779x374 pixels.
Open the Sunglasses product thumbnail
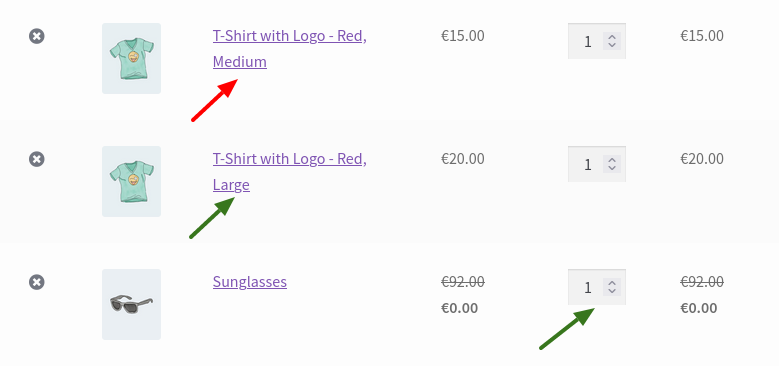click(131, 304)
